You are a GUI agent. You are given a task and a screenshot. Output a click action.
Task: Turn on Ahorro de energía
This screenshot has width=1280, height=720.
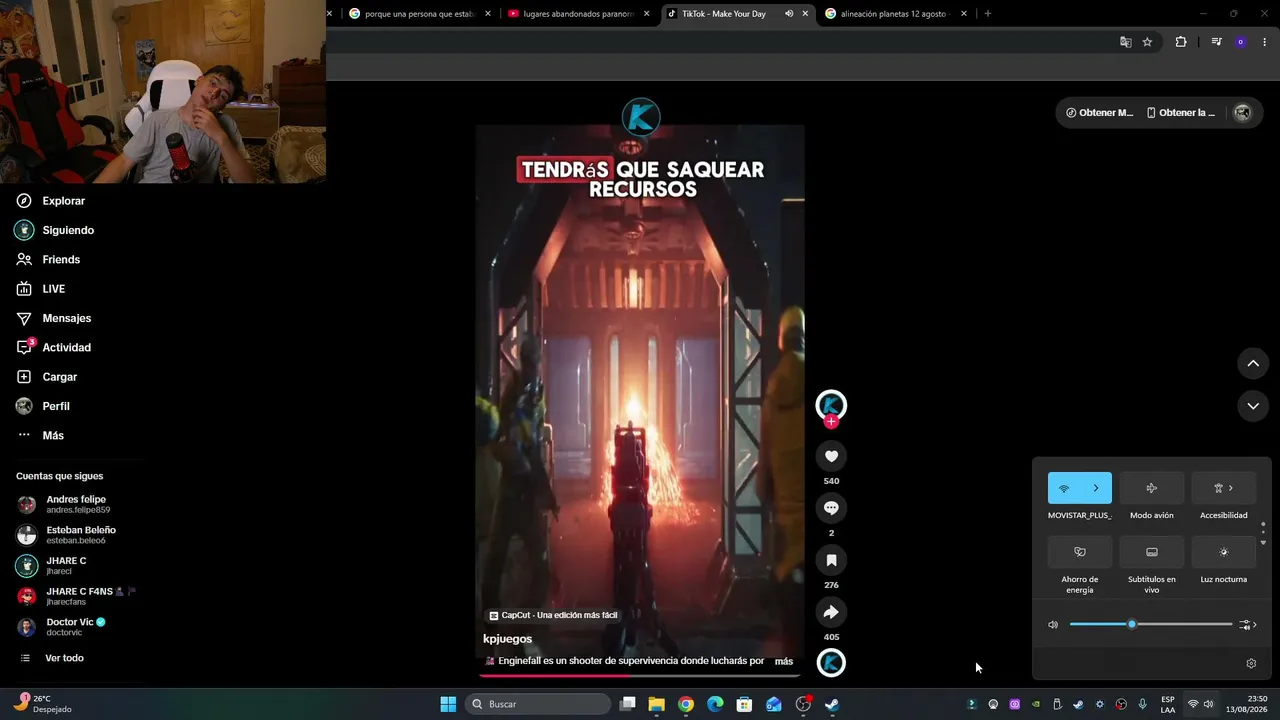click(x=1080, y=552)
